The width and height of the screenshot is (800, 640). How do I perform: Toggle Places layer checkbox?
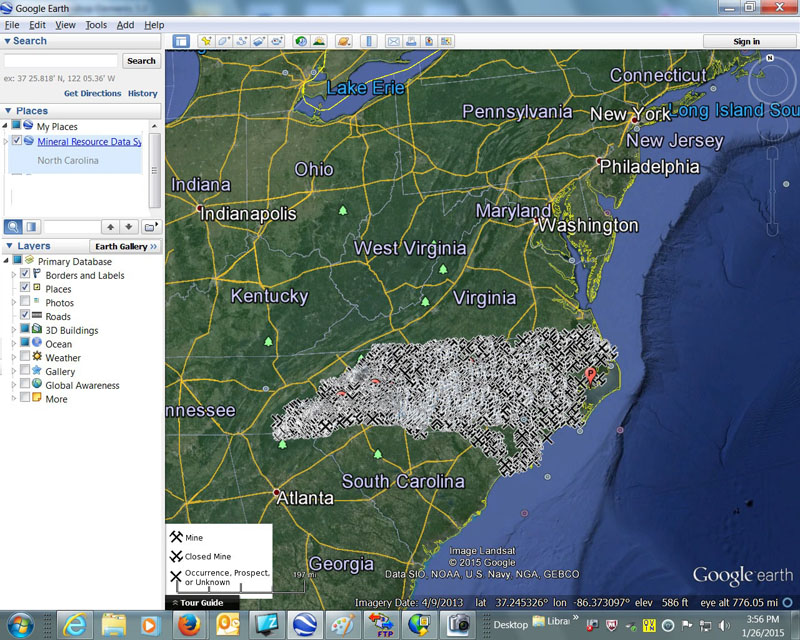[24, 288]
